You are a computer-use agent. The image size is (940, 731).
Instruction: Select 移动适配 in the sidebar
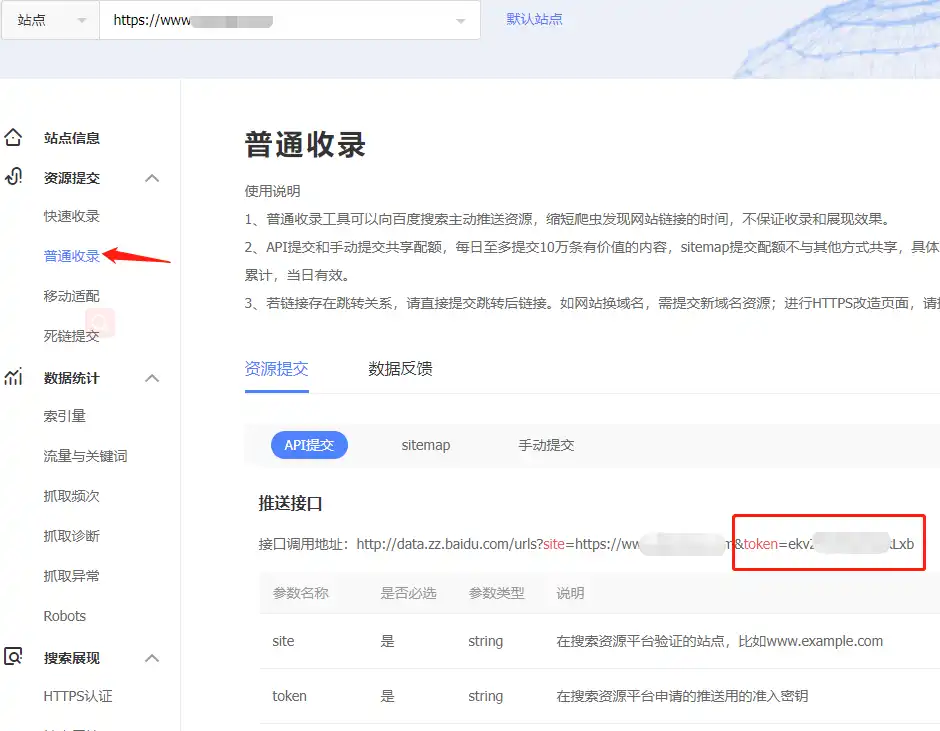pyautogui.click(x=71, y=296)
